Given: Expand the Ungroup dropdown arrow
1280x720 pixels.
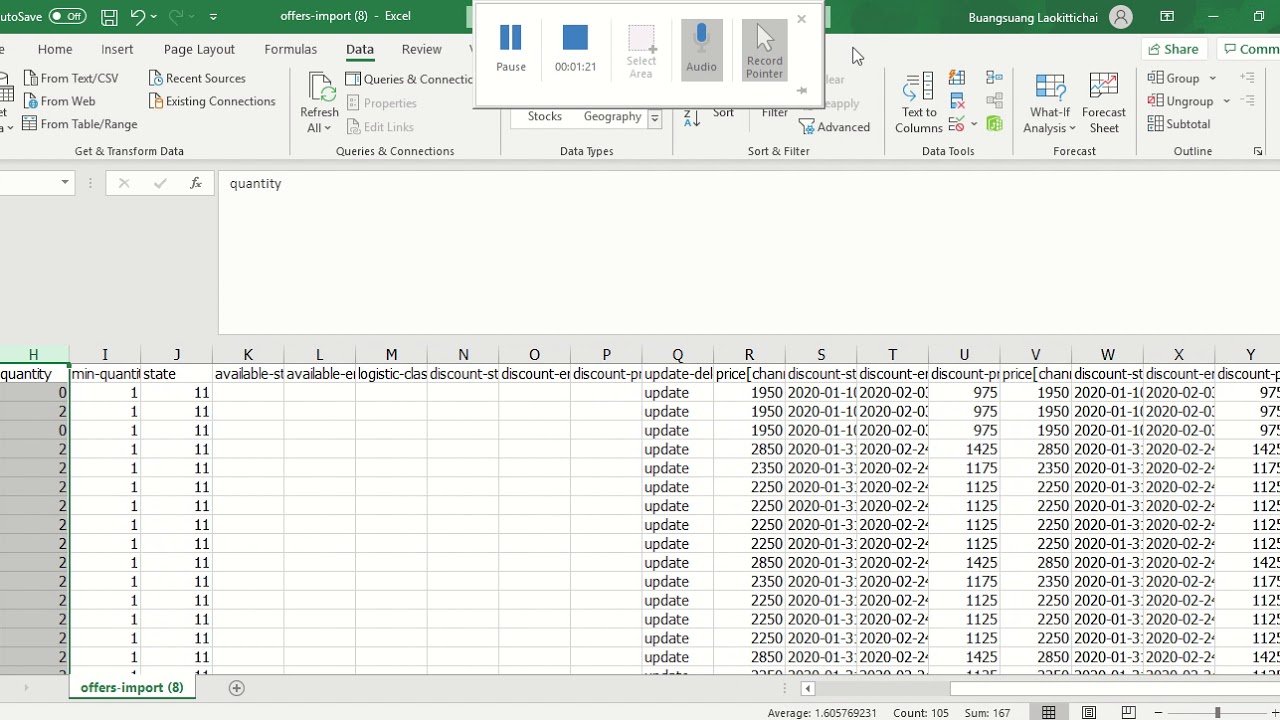Looking at the screenshot, I should click(x=1226, y=101).
